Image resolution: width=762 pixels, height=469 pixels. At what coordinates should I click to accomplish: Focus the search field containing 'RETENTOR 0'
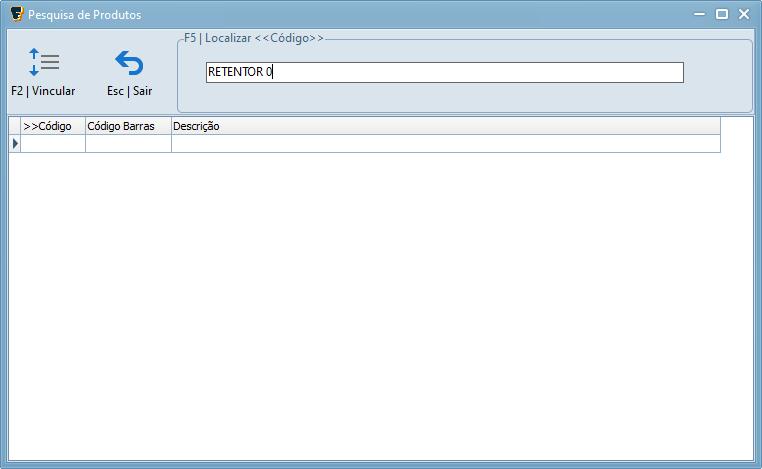(x=444, y=73)
